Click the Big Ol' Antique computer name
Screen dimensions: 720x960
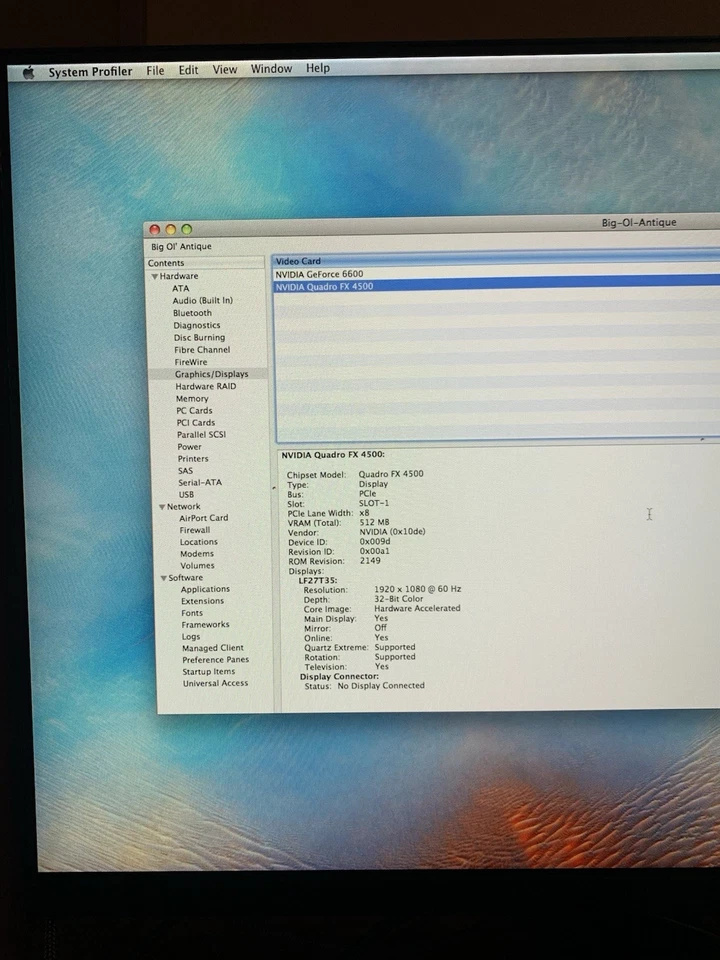(181, 246)
